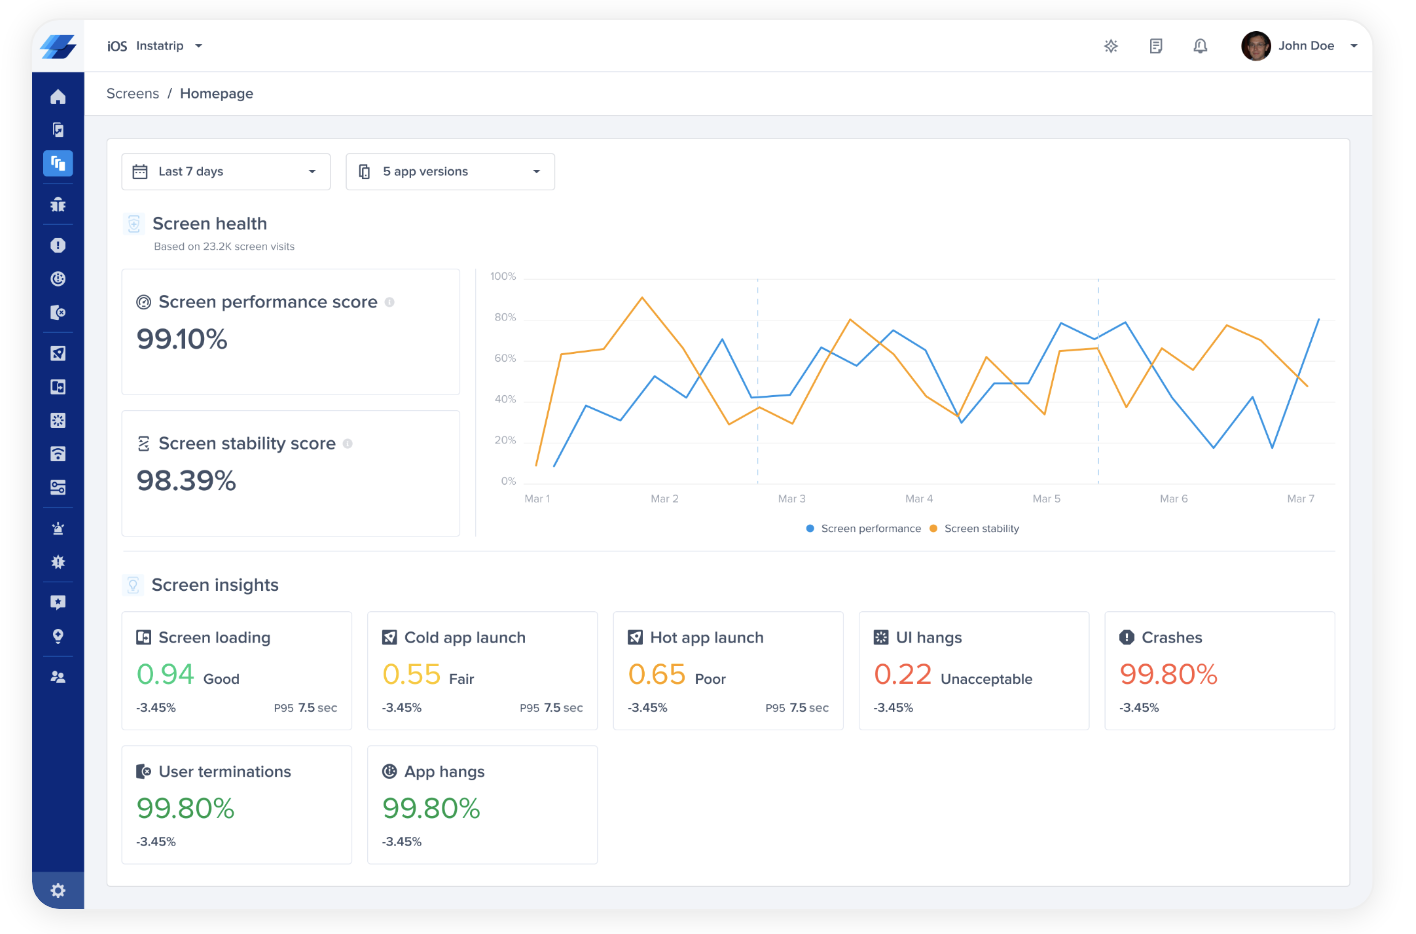Open the team users sidebar icon
1416x934 pixels.
58,677
